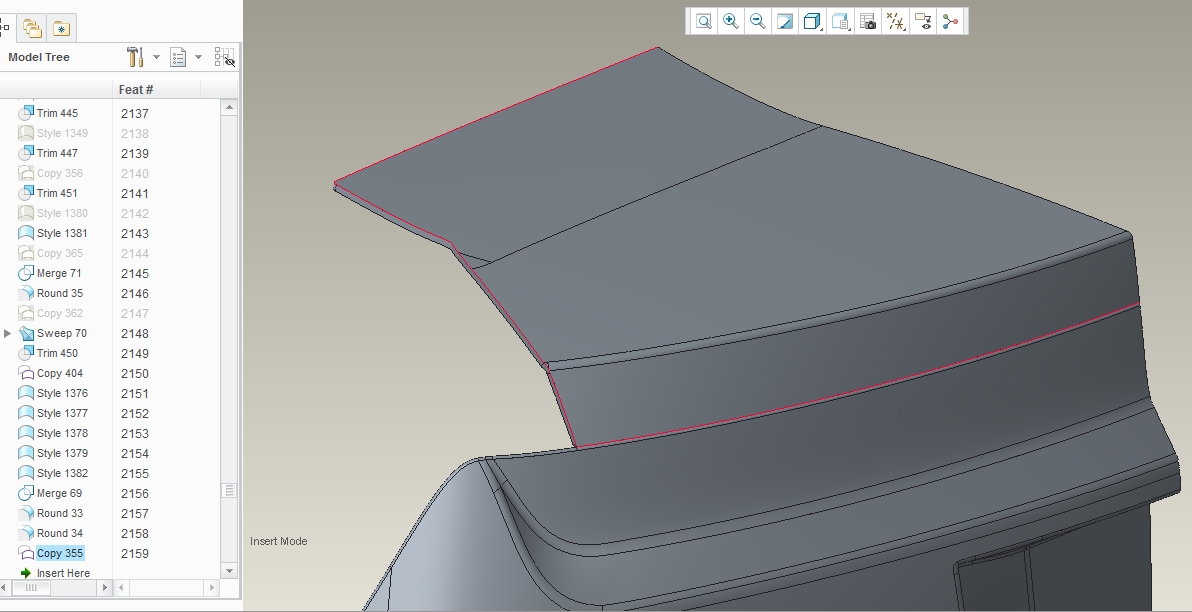
Task: Select Round 35 feature
Action: 59,293
